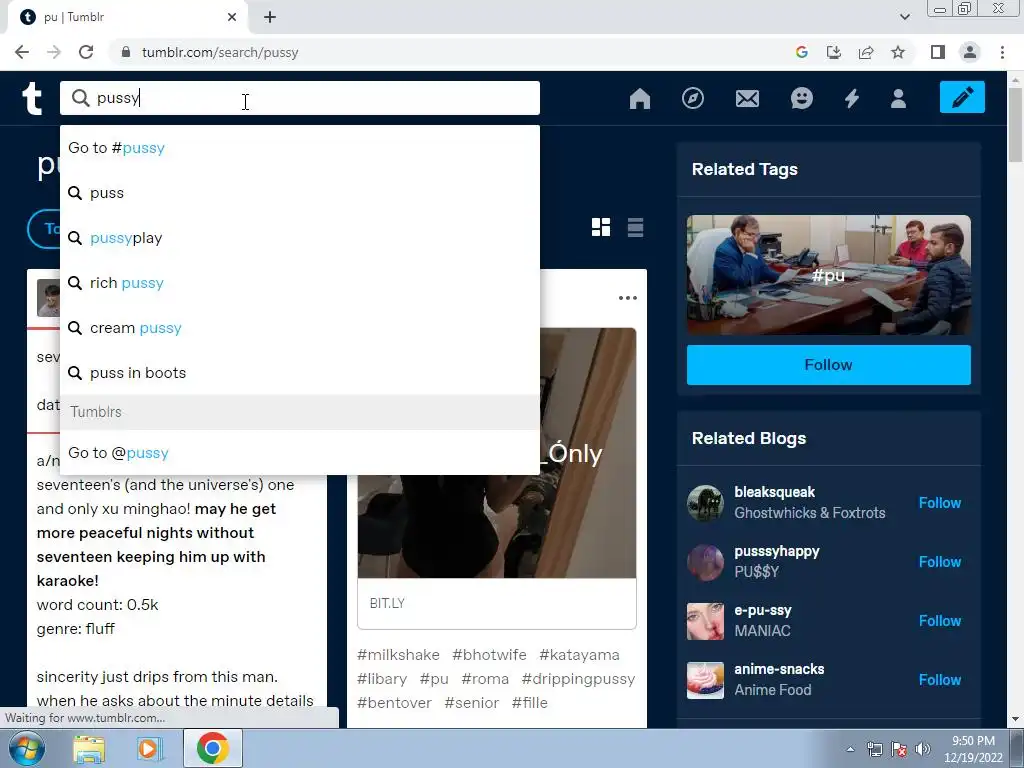Switch to grid view layout icon

[x=601, y=227]
